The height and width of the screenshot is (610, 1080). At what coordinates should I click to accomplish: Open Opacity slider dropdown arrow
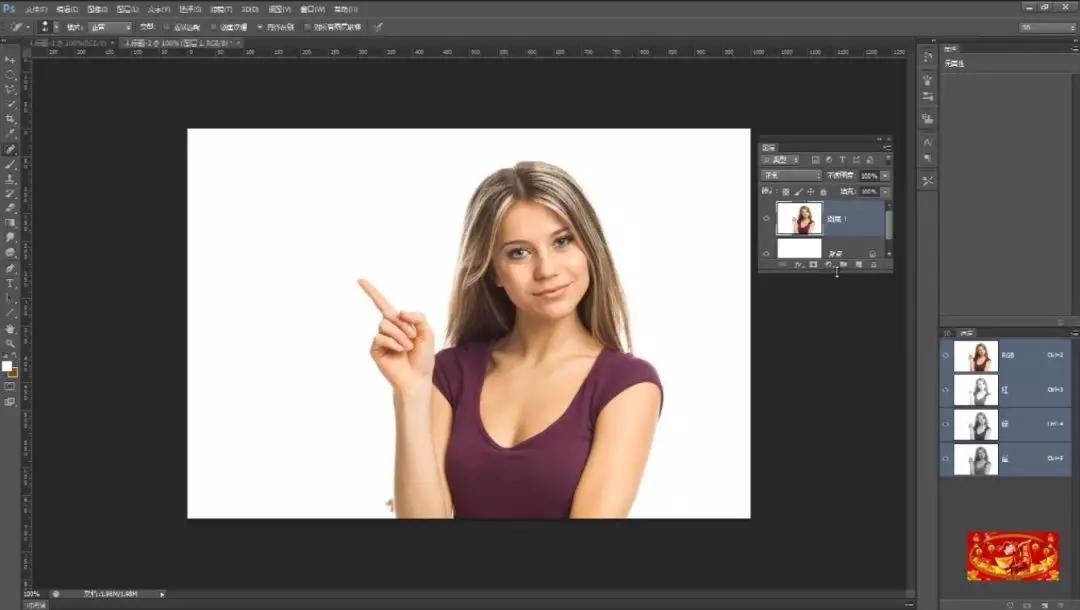coord(885,176)
